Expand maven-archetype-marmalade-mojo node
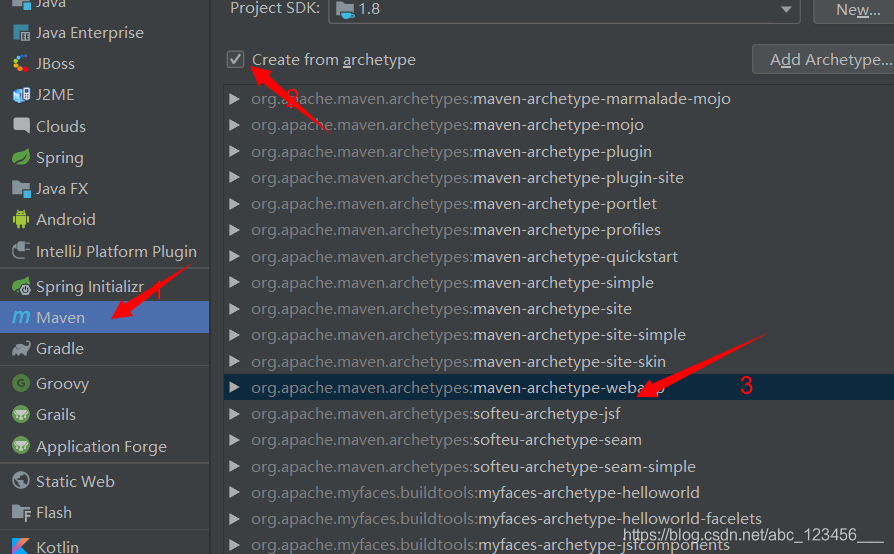This screenshot has width=894, height=554. coord(234,99)
